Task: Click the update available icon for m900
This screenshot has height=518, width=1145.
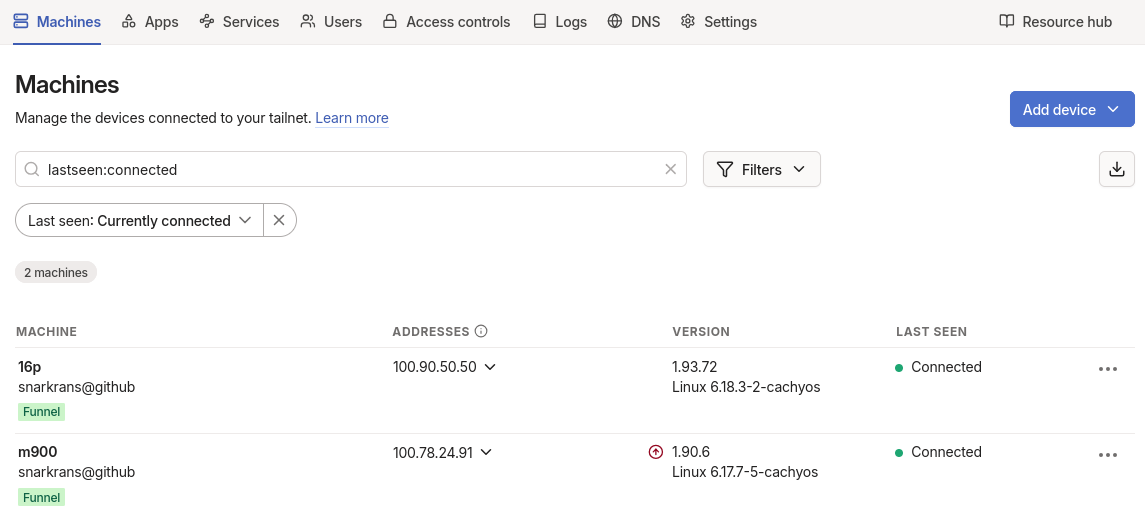Action: click(x=656, y=452)
